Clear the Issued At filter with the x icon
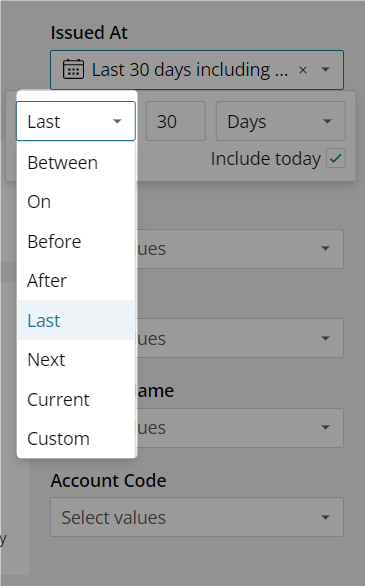This screenshot has height=586, width=365. point(303,70)
